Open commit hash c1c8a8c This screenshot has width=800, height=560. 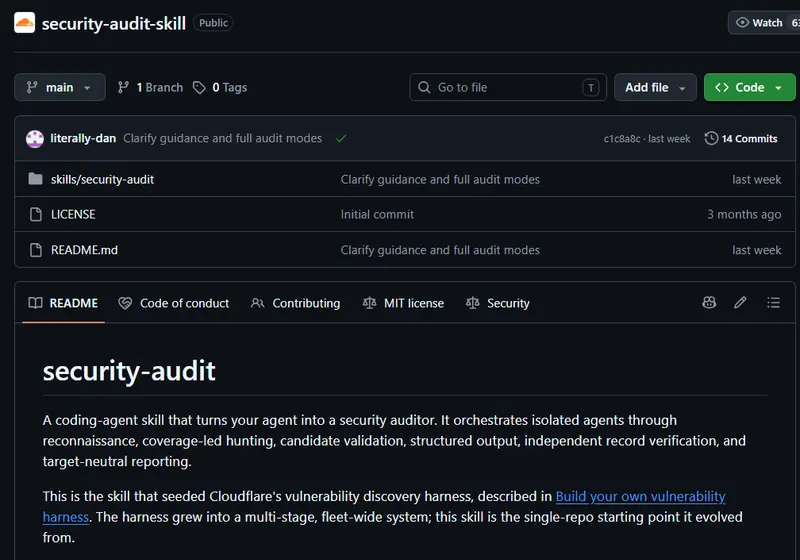click(621, 139)
